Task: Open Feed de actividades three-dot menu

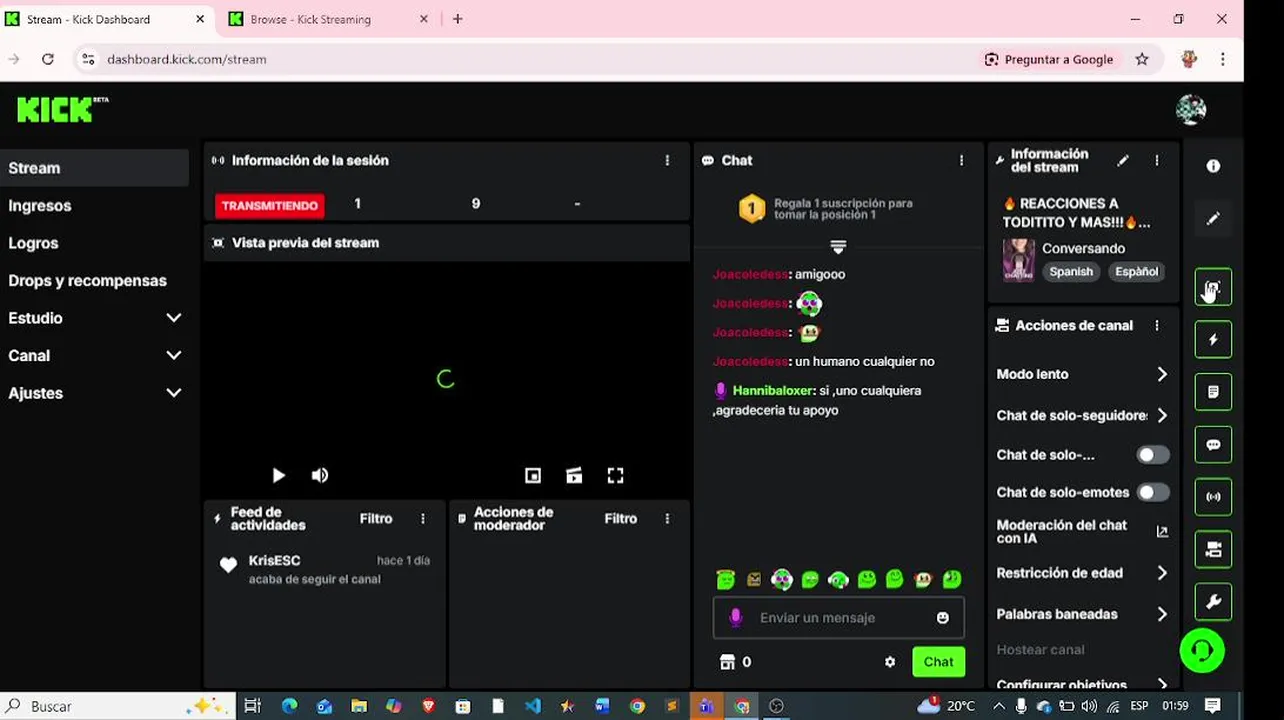Action: pyautogui.click(x=423, y=519)
